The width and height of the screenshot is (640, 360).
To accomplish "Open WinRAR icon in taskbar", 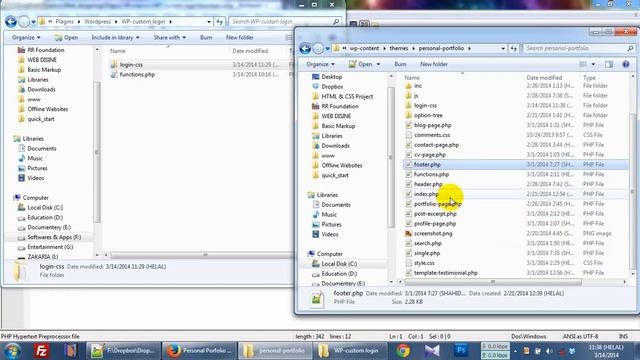I will [70, 351].
